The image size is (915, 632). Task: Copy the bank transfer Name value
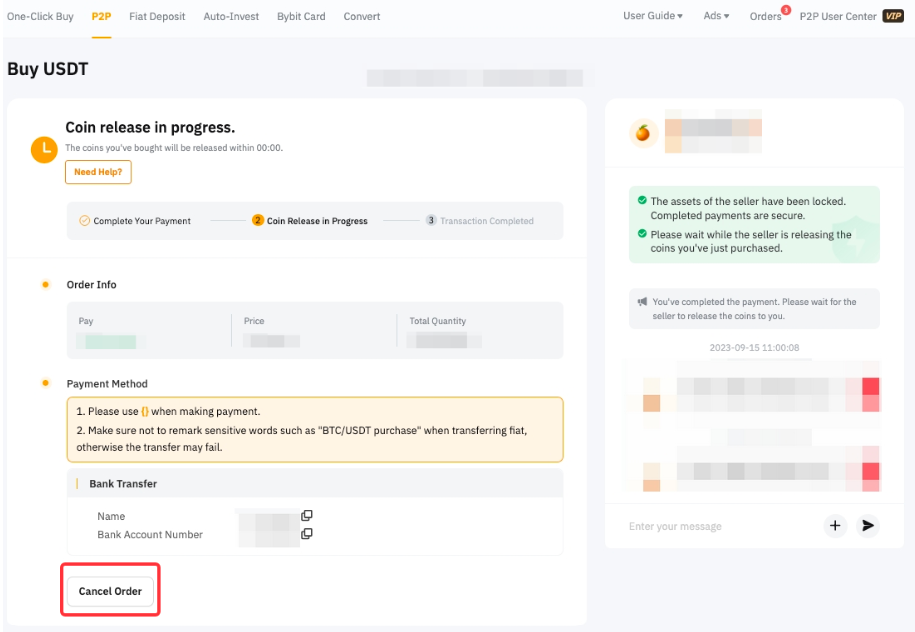point(306,515)
